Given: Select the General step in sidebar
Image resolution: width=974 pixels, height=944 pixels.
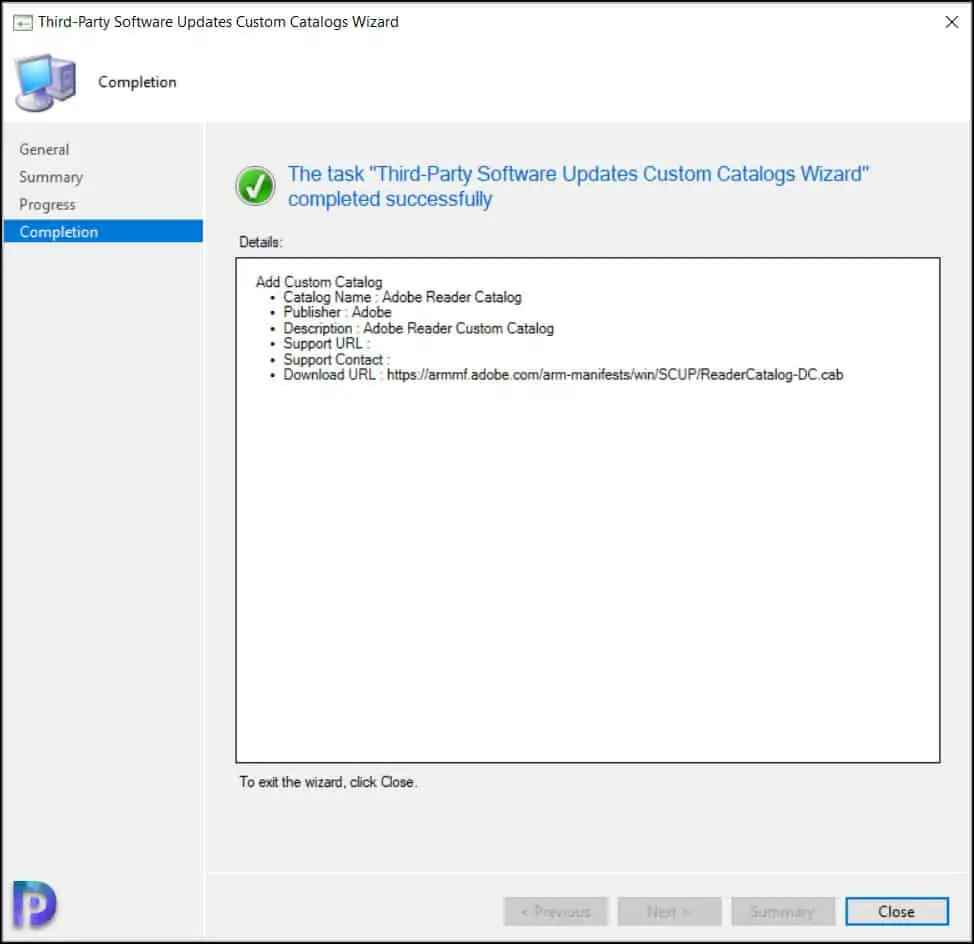Looking at the screenshot, I should [x=44, y=150].
